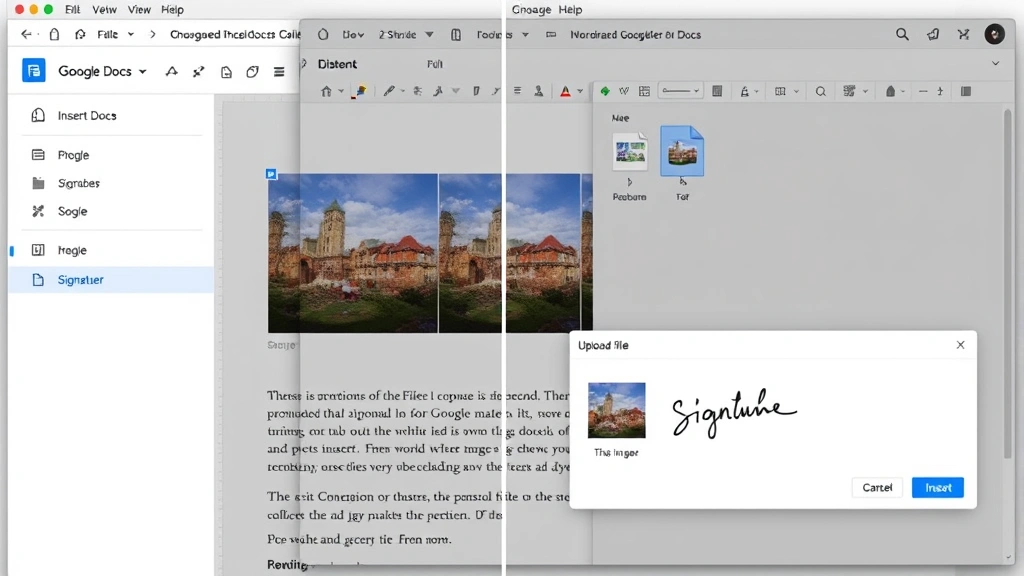
Task: Toggle the text alignment option
Action: point(517,91)
